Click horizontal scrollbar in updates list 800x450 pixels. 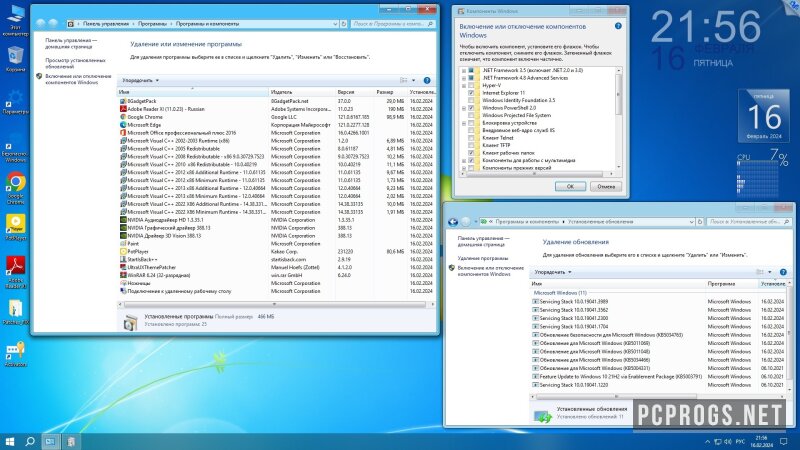pyautogui.click(x=616, y=396)
